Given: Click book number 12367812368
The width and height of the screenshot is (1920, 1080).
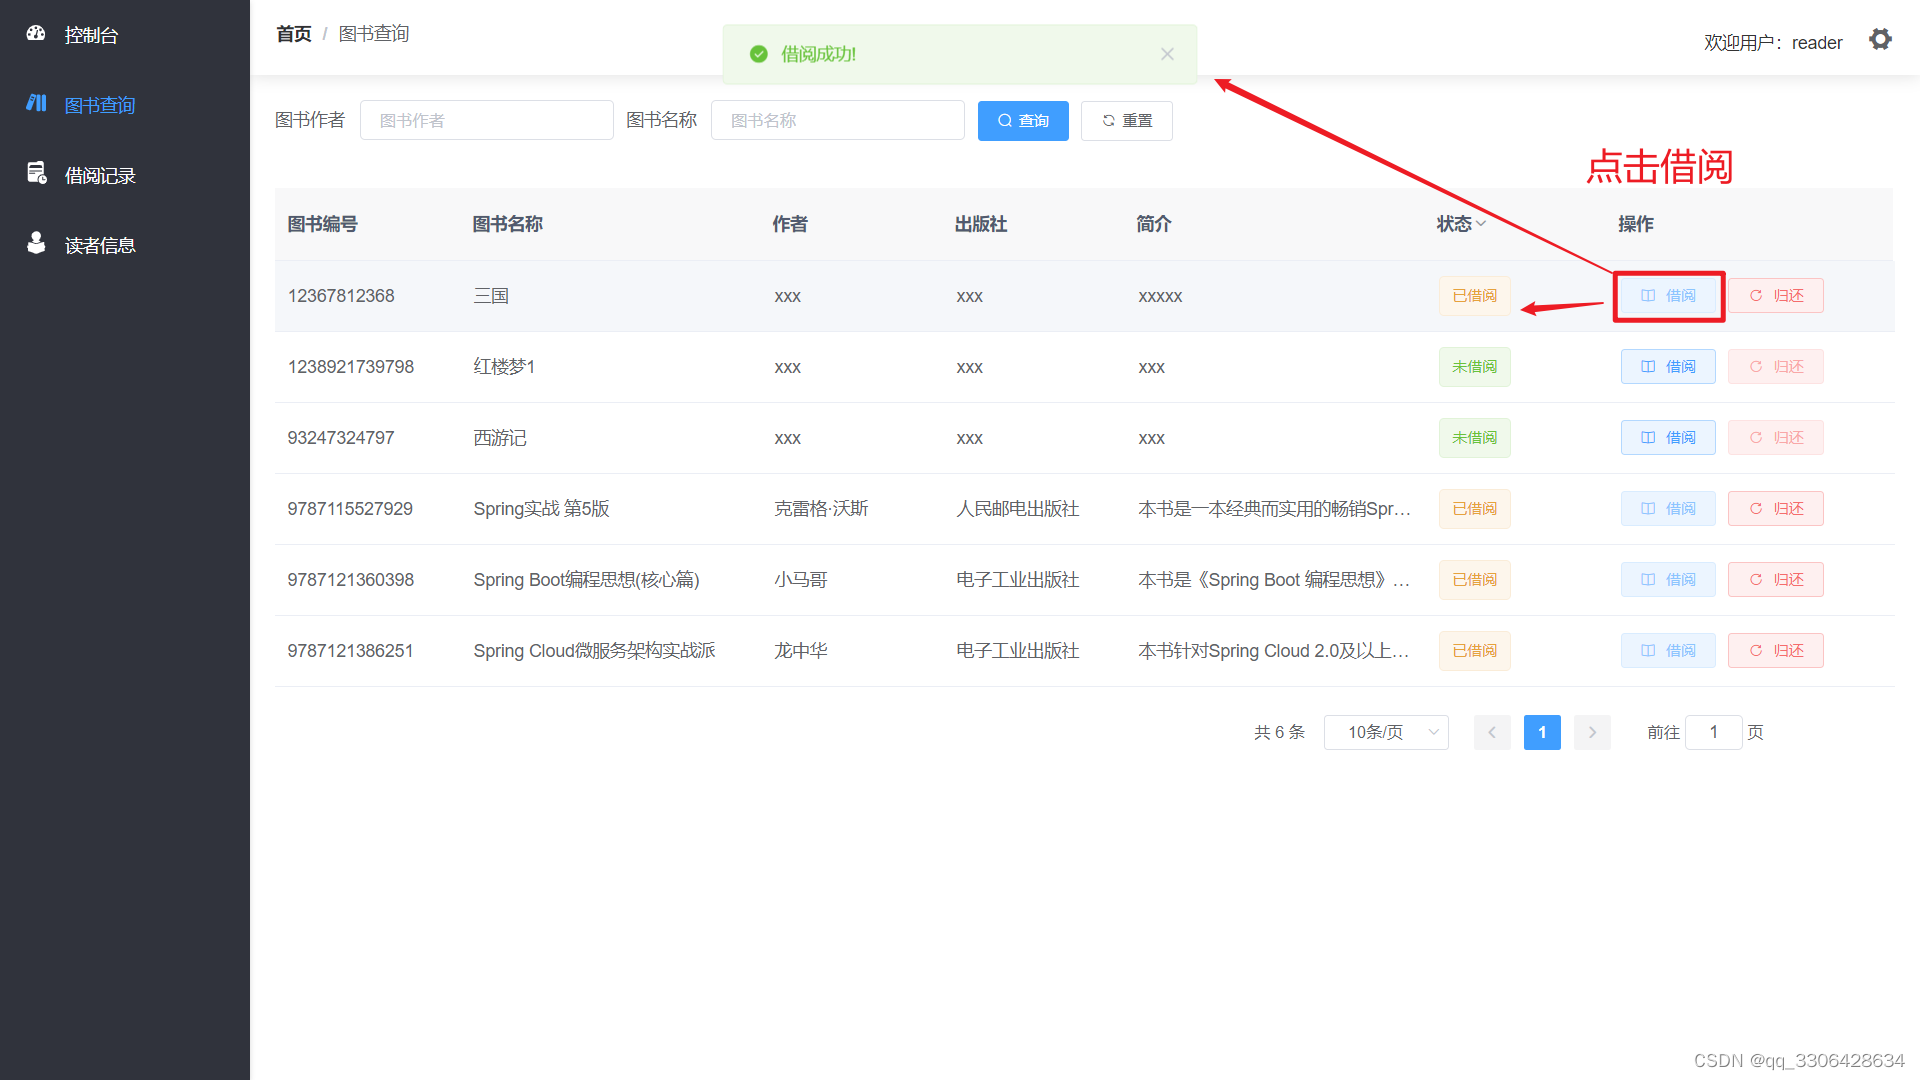Looking at the screenshot, I should [x=341, y=296].
